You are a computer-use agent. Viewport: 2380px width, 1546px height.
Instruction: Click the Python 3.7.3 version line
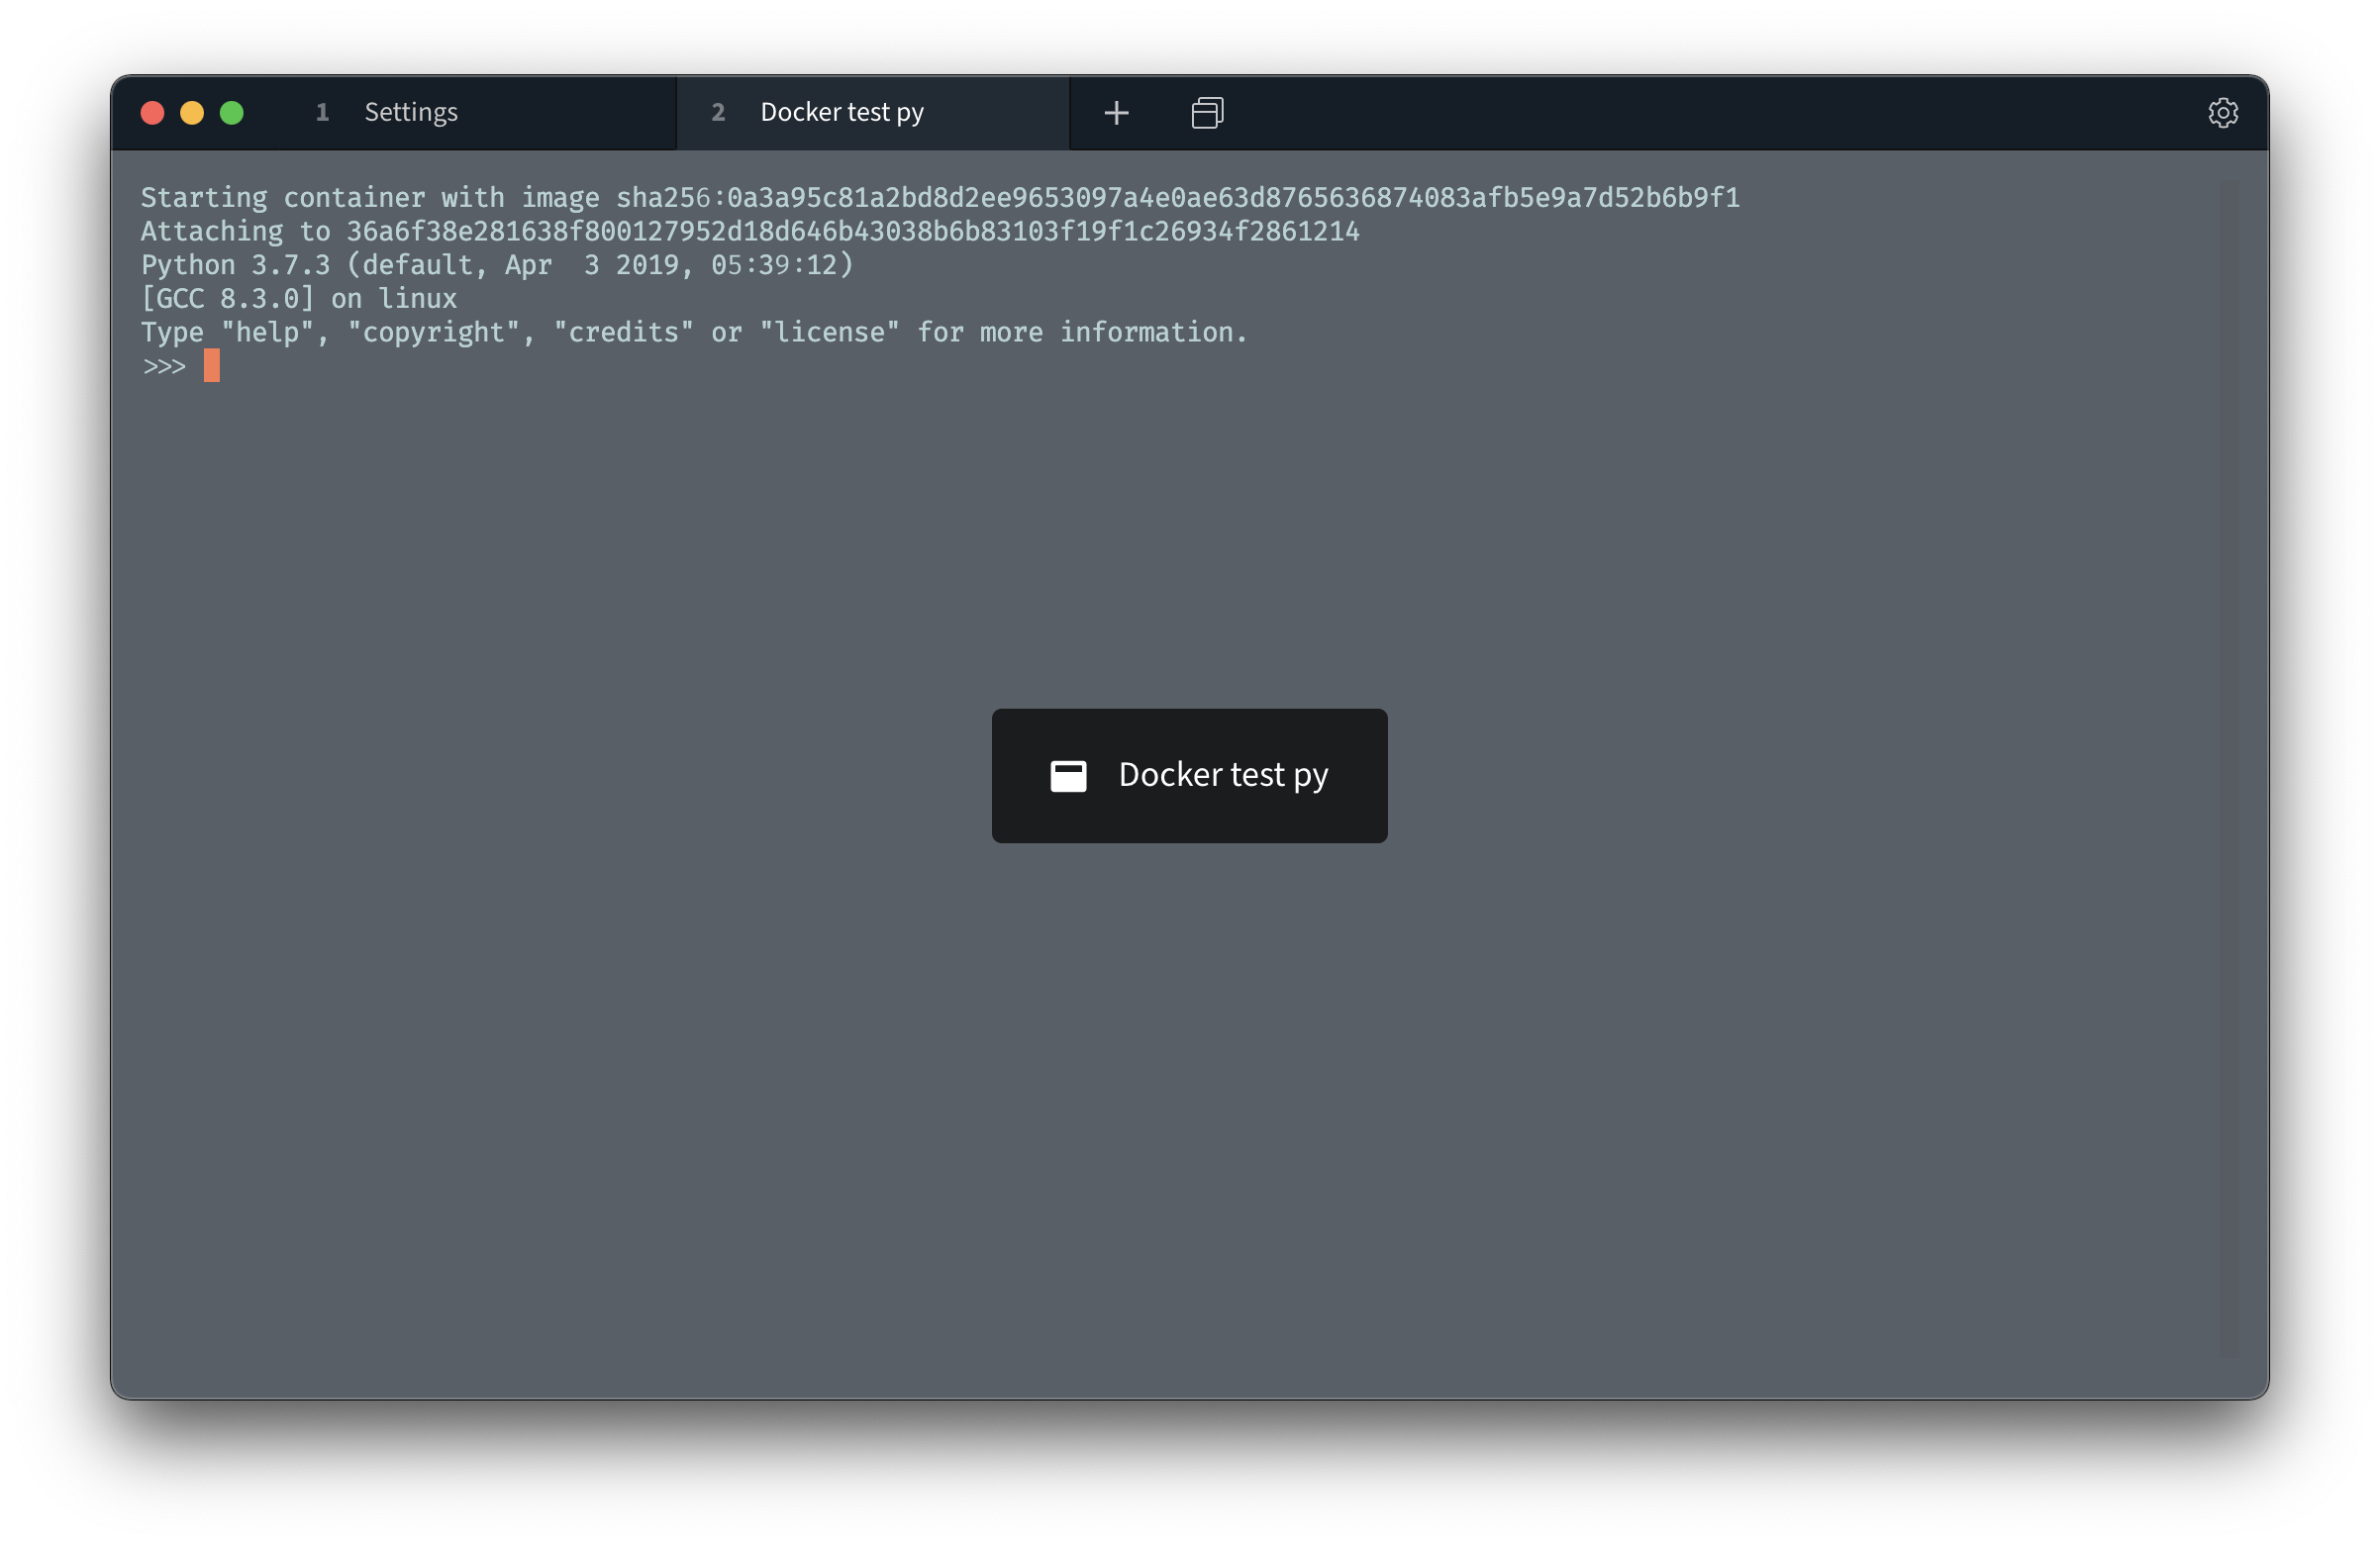coord(497,265)
